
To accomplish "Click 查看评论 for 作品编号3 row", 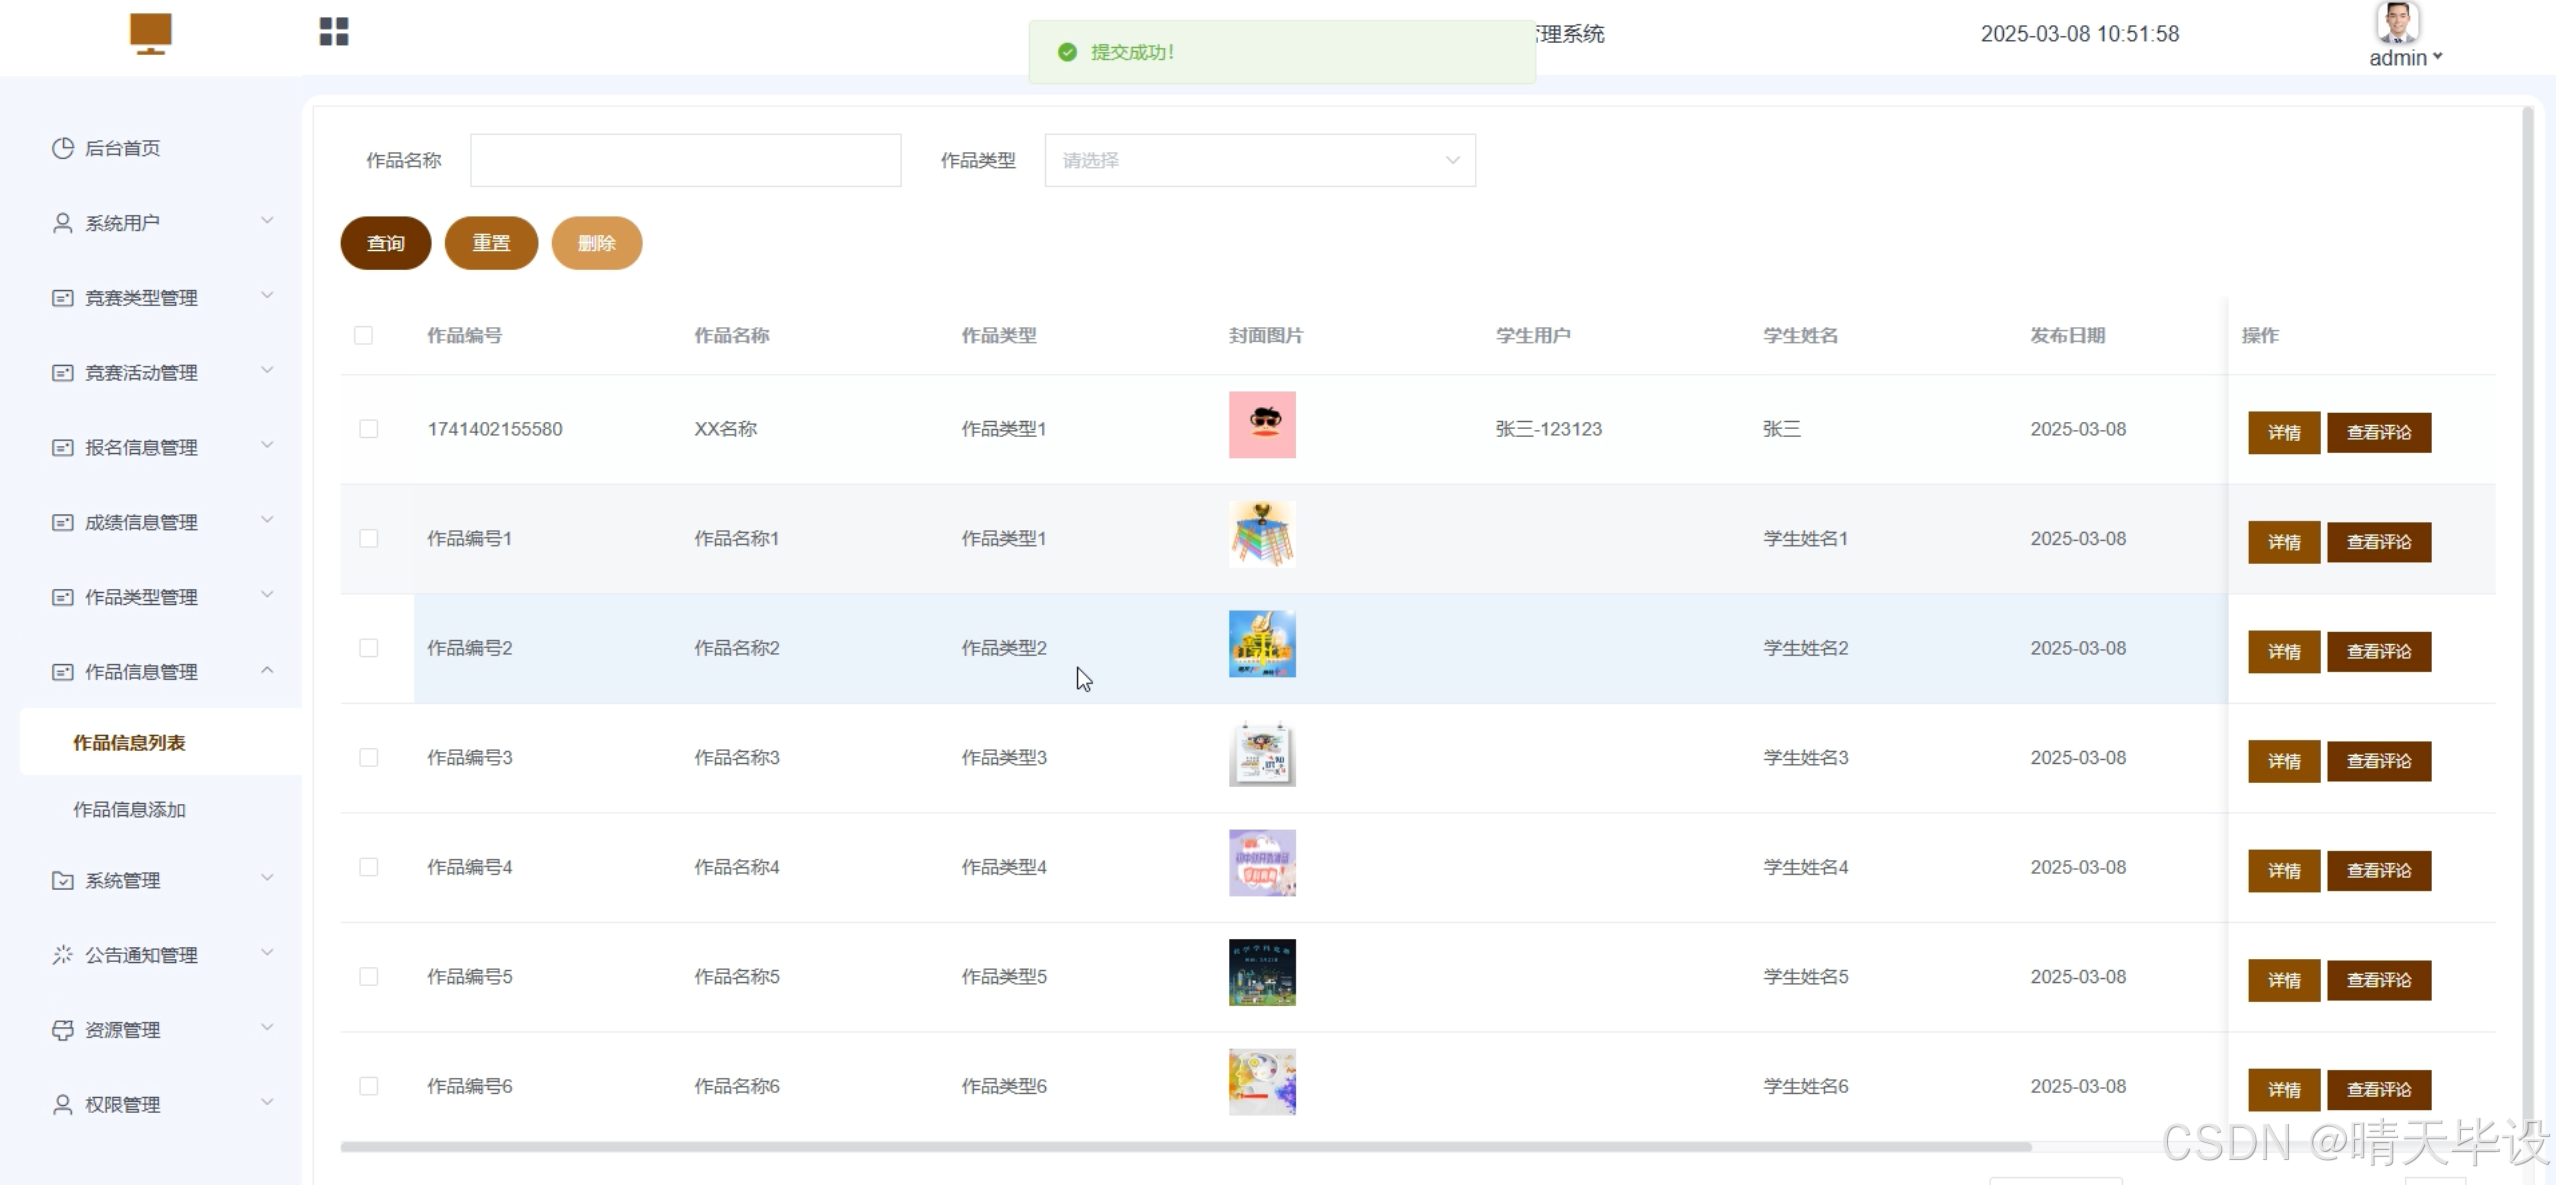I will [x=2378, y=761].
